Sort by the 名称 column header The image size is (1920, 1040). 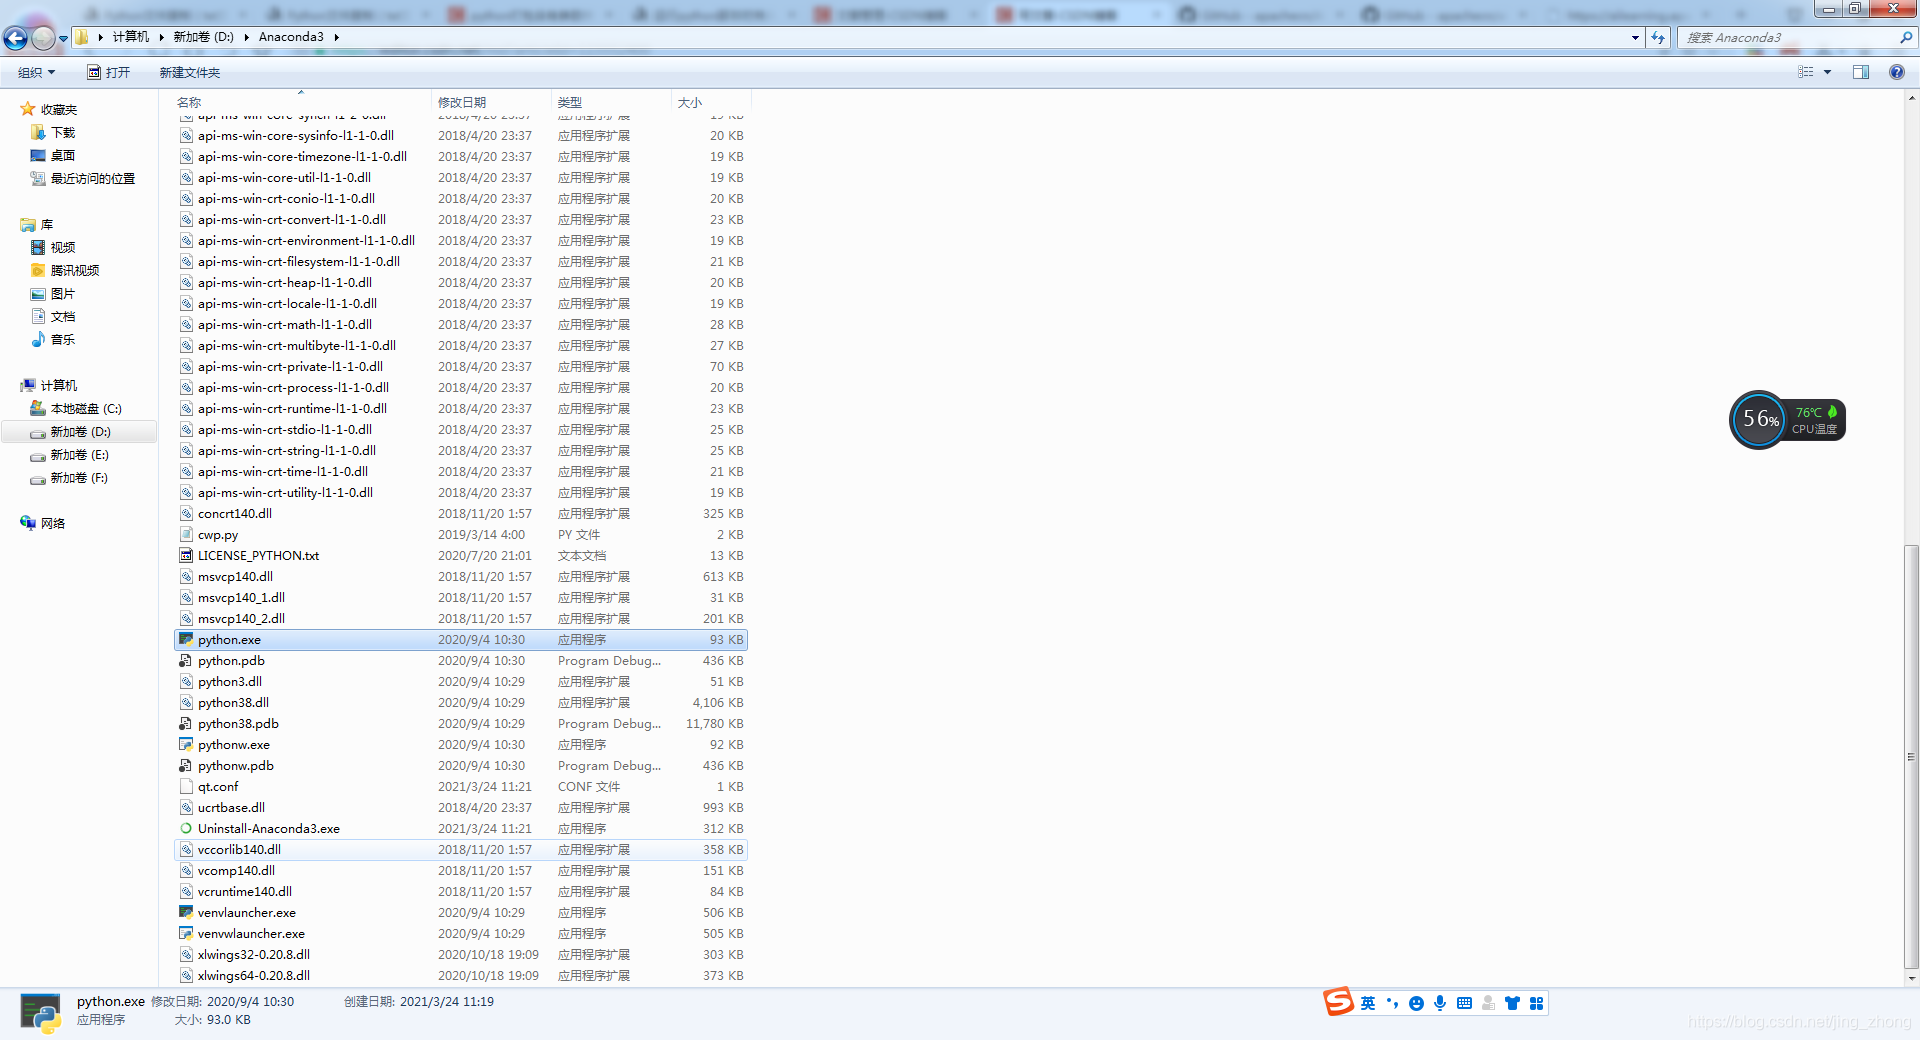coord(302,102)
